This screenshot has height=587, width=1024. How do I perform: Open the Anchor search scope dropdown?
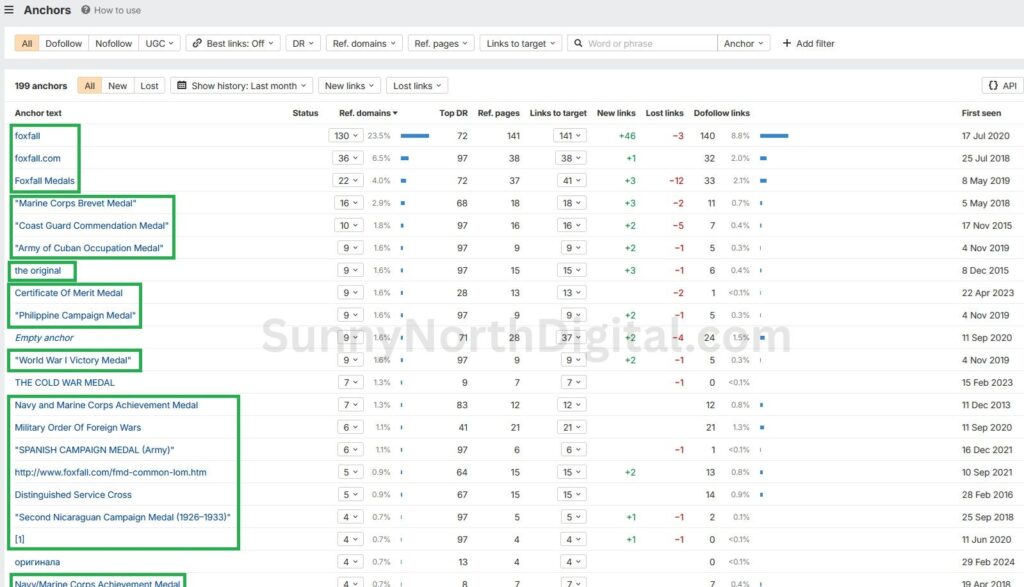tap(744, 44)
